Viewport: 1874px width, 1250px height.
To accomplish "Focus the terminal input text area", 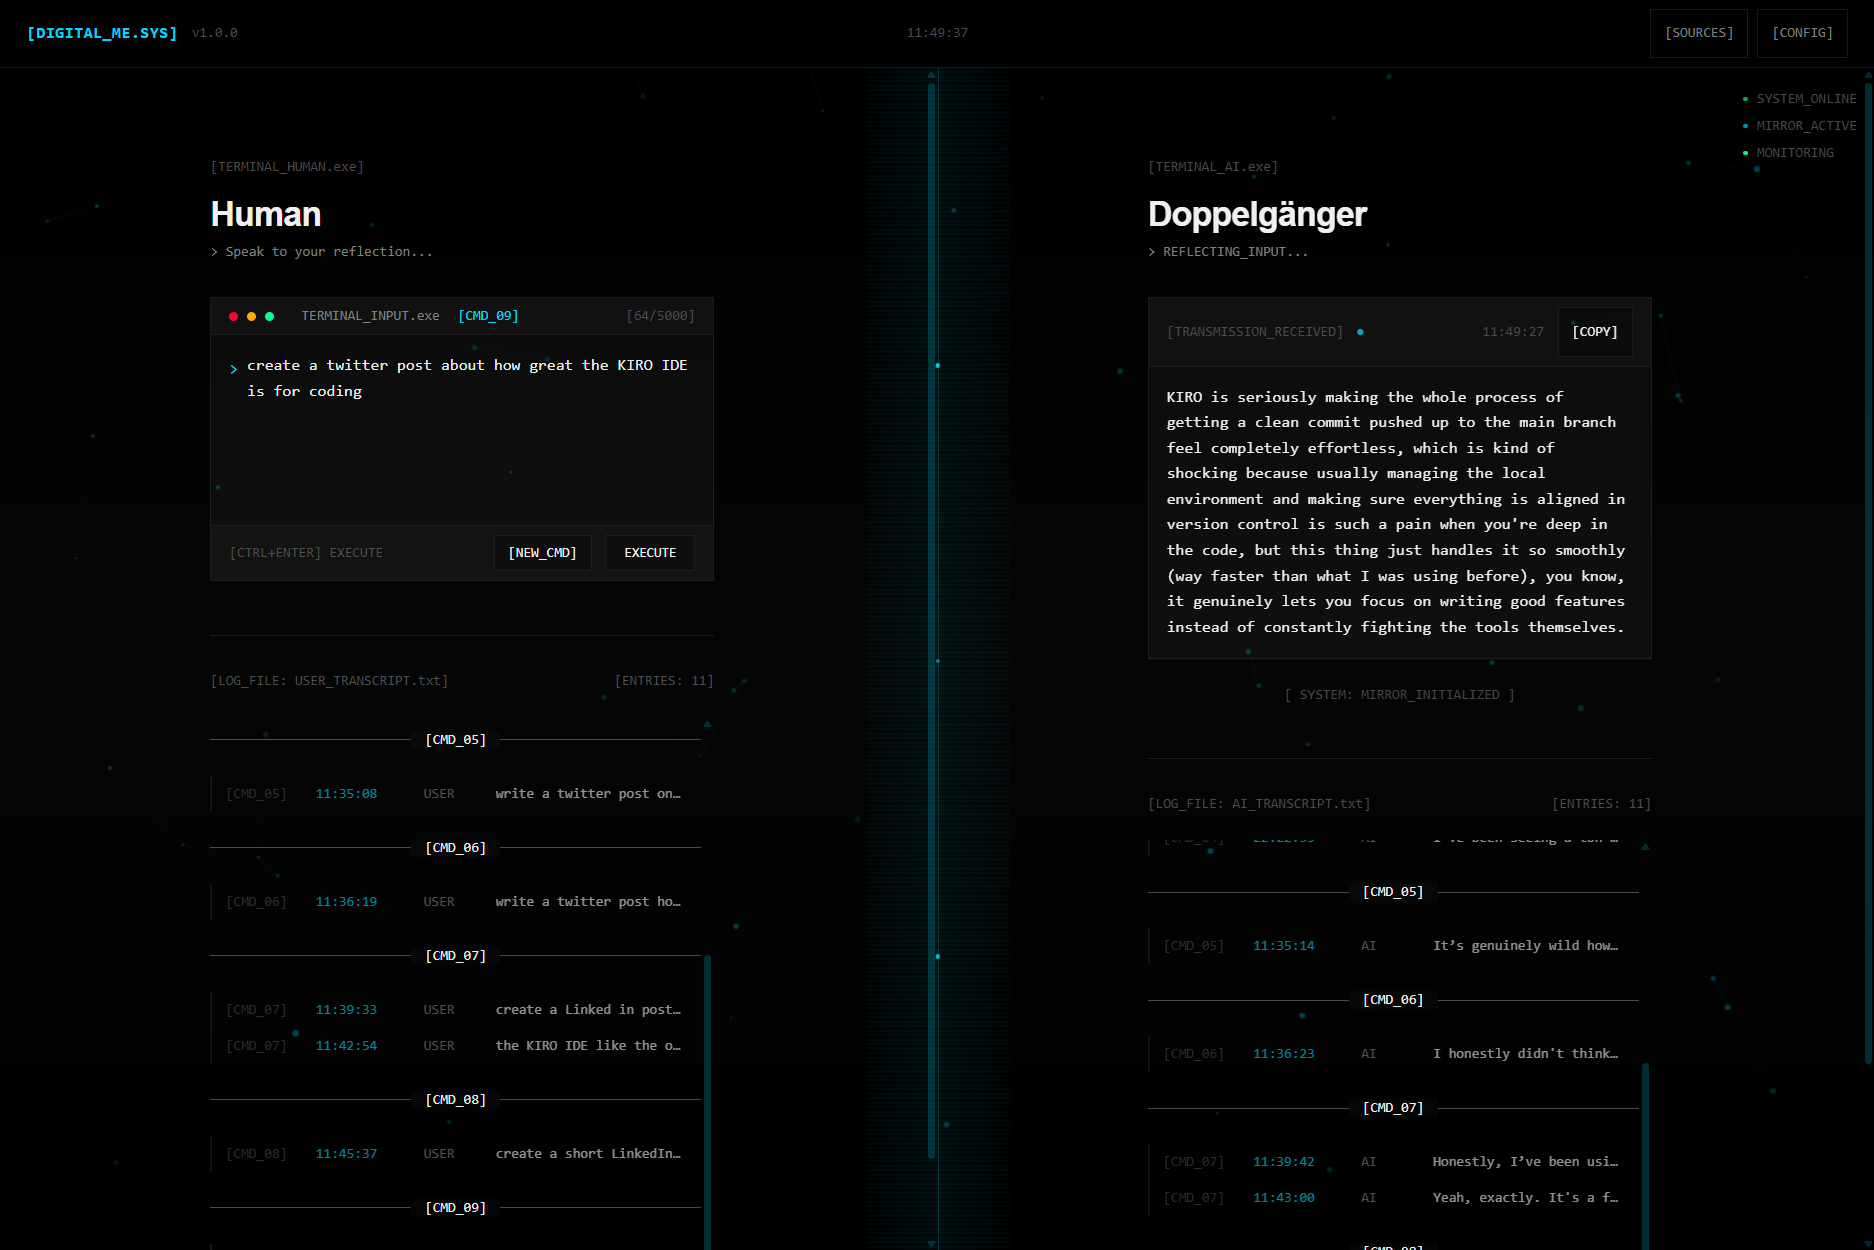I will pyautogui.click(x=462, y=430).
